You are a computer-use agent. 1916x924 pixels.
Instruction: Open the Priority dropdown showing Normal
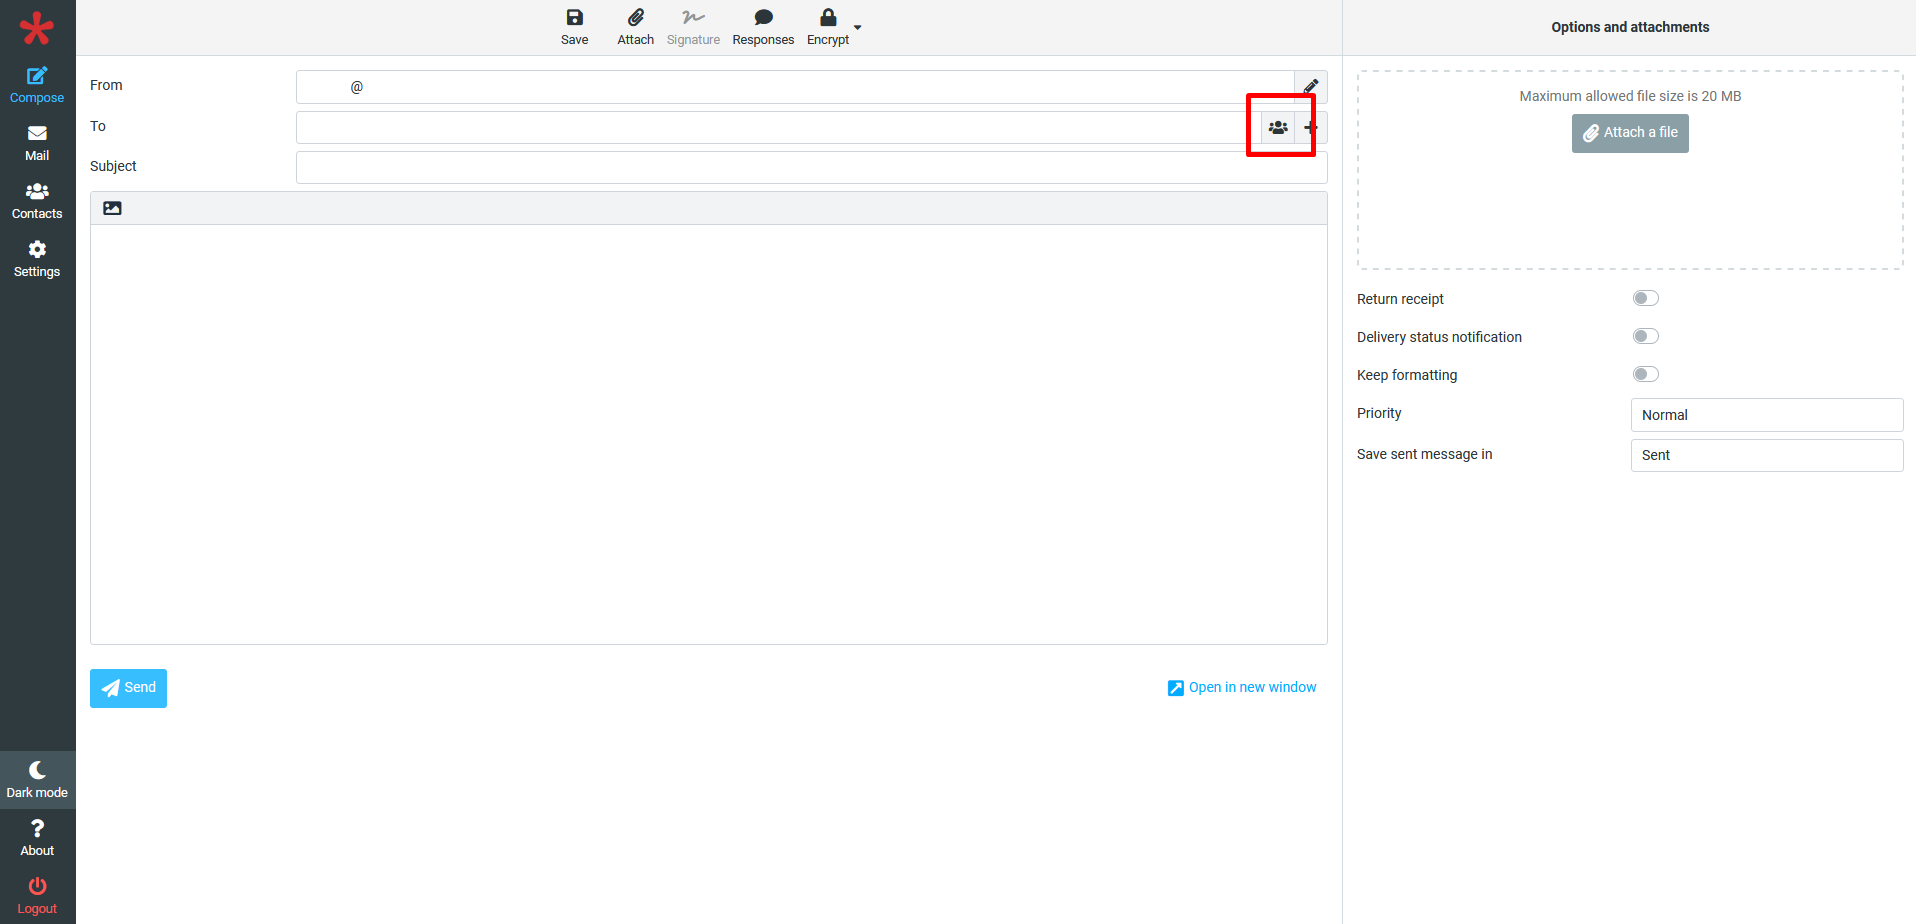1766,415
